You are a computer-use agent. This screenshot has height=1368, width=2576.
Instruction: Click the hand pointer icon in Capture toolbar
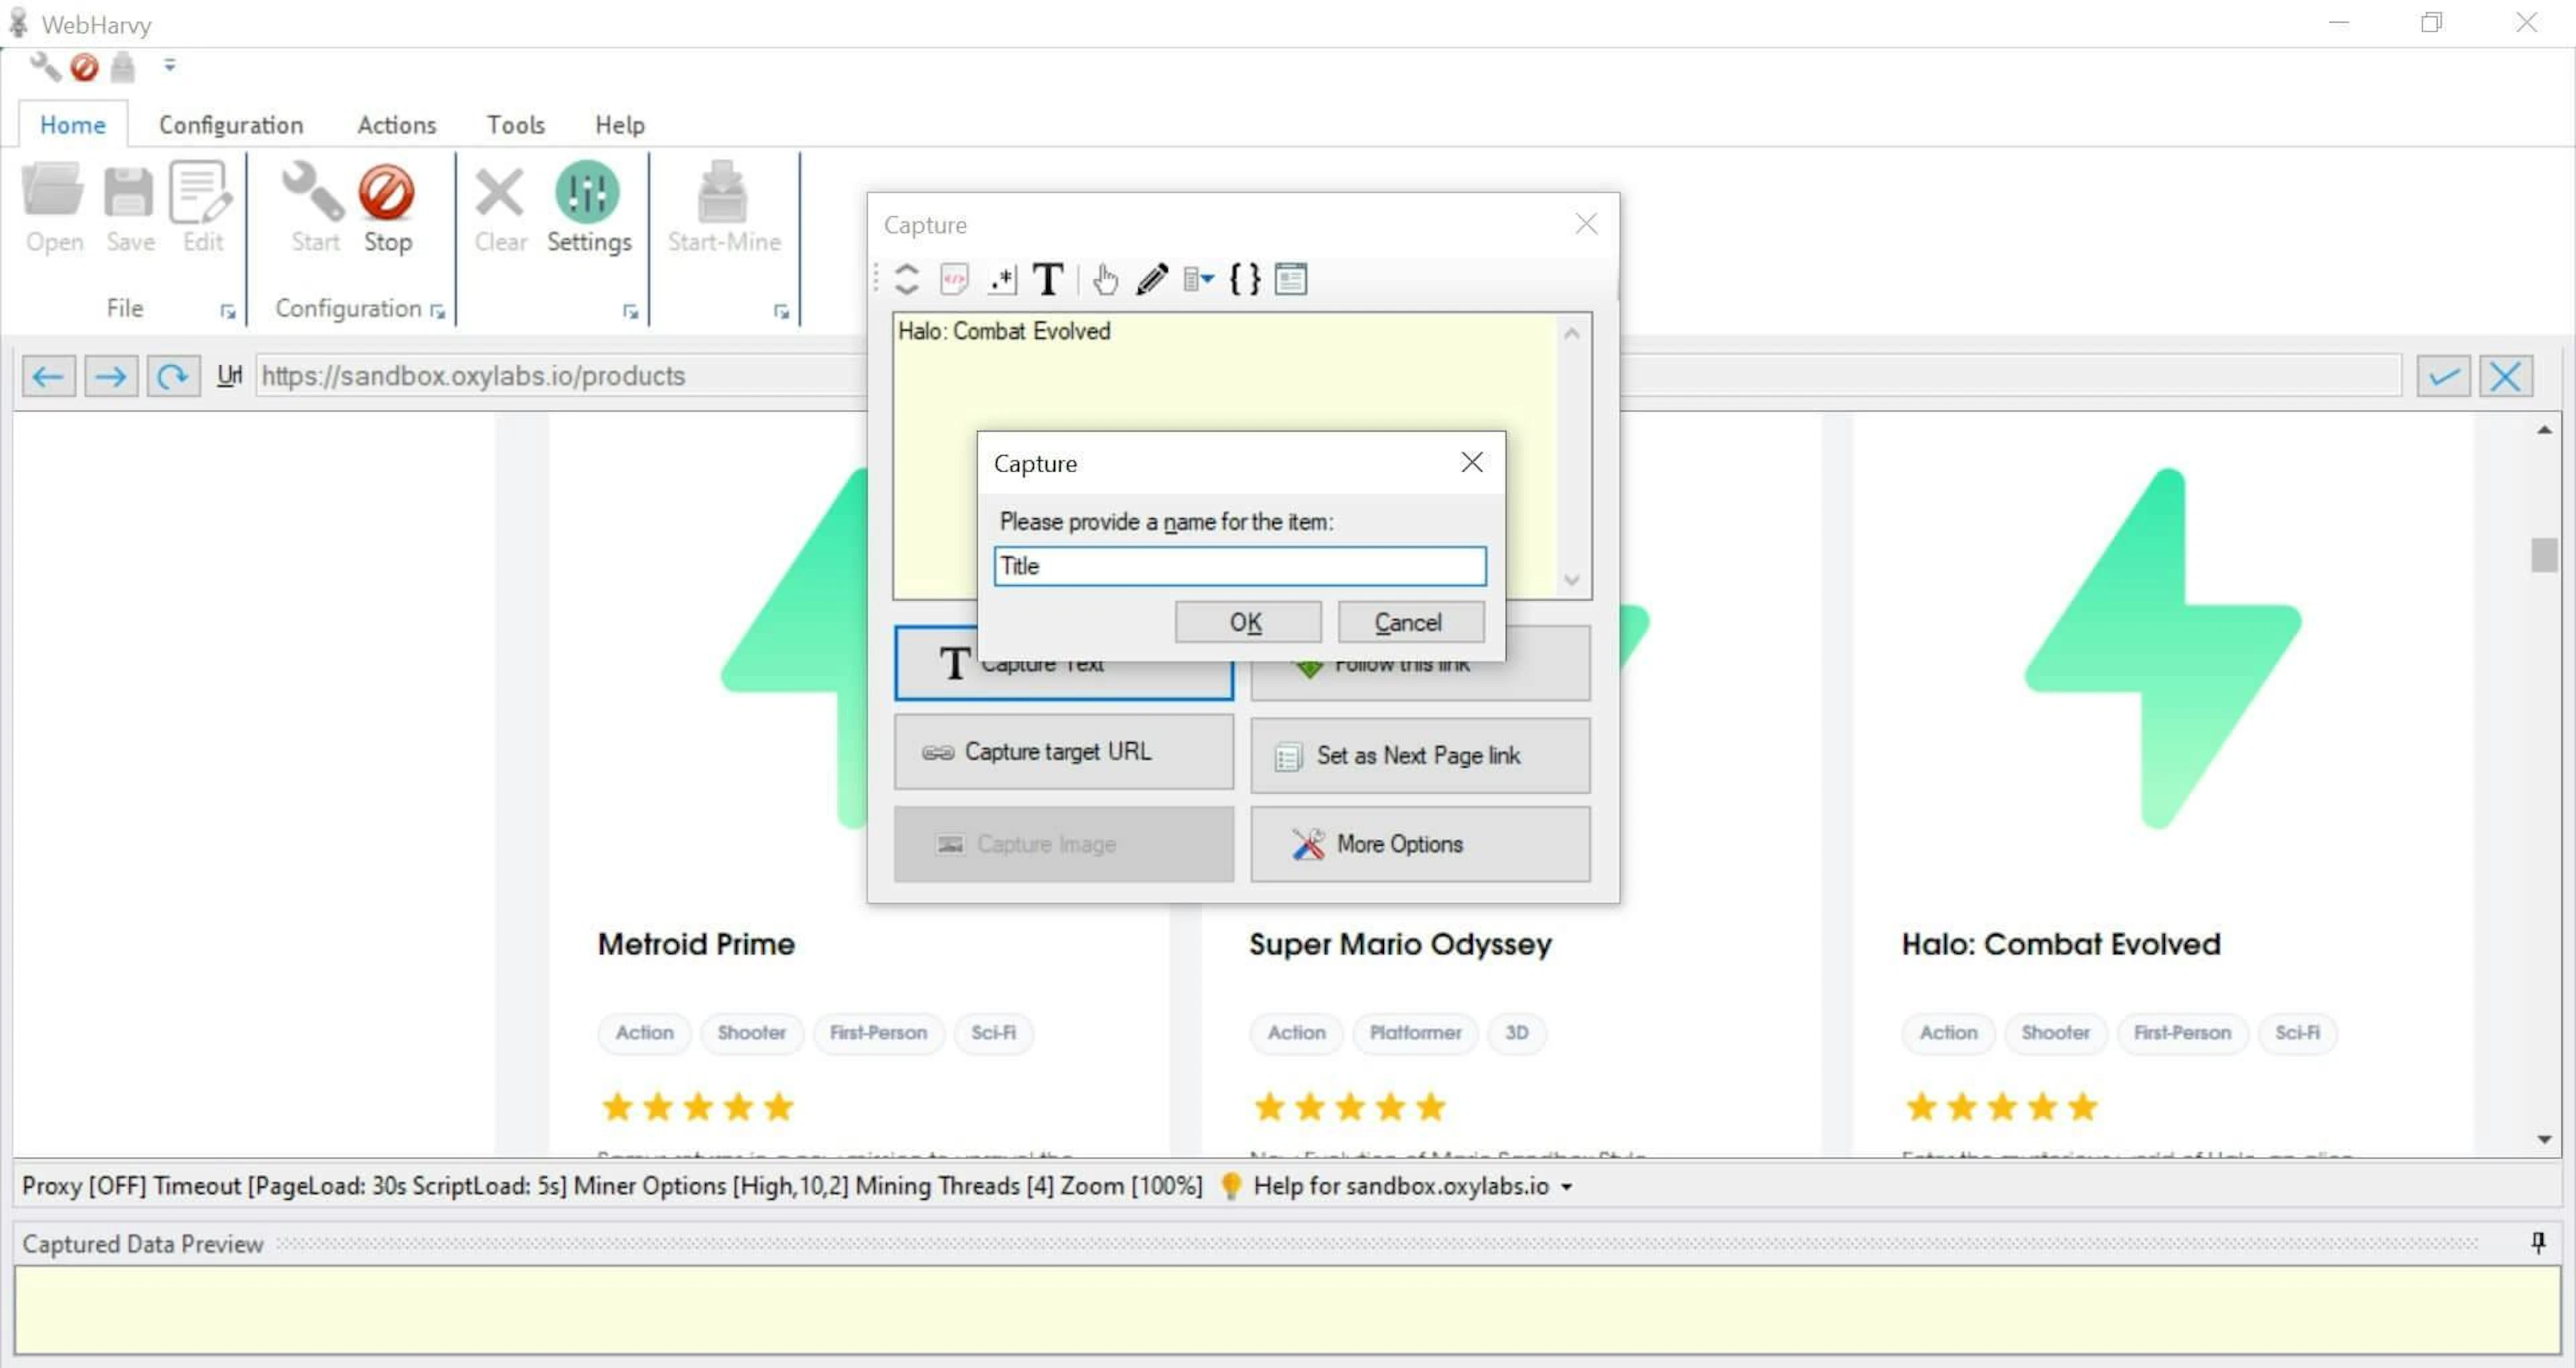coord(1105,279)
